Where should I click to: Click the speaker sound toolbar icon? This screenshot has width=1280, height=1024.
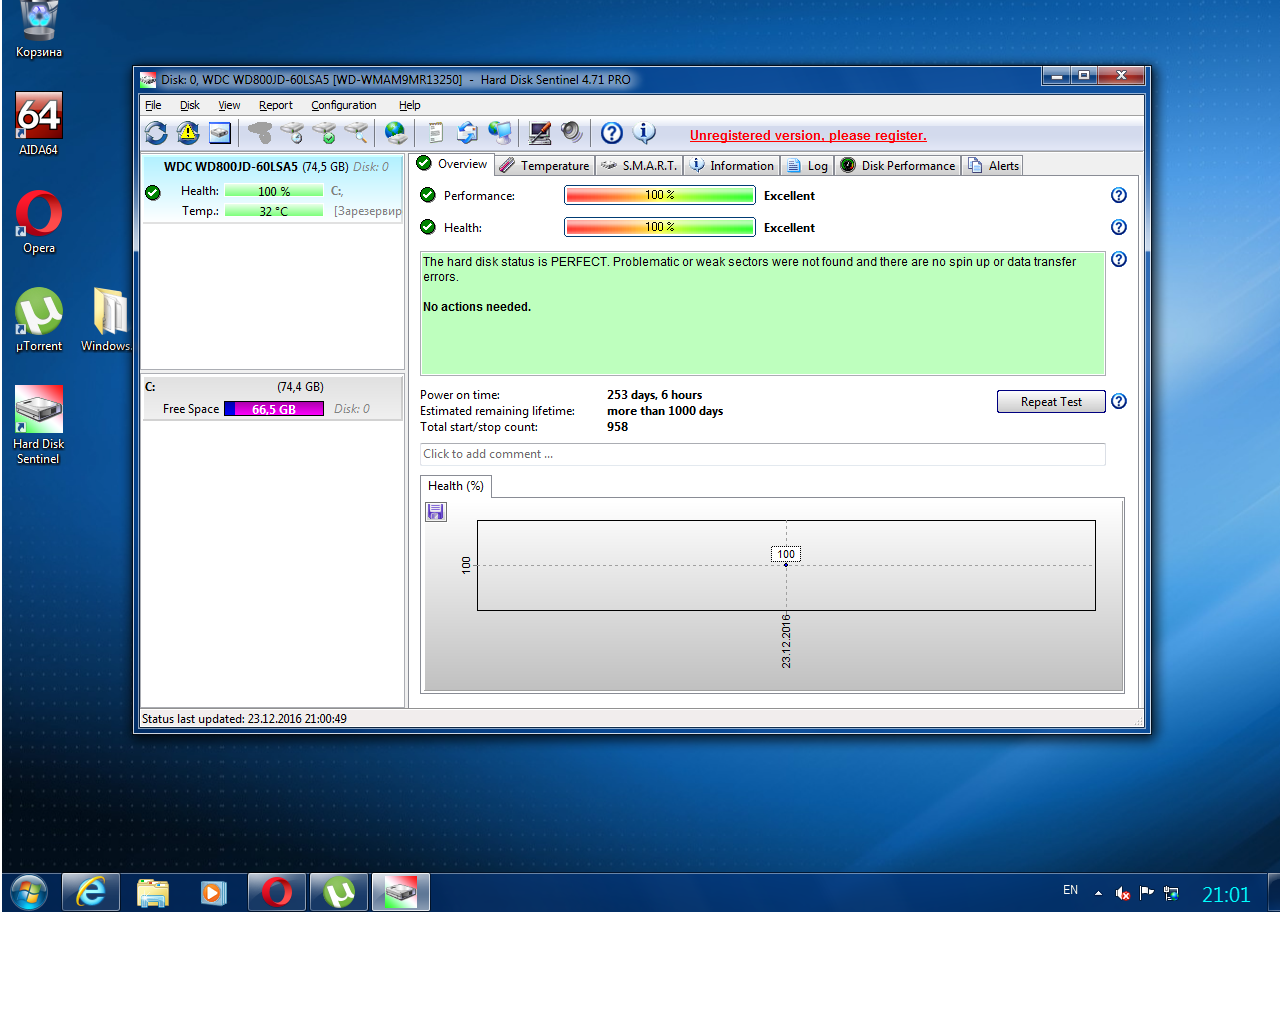tap(571, 133)
